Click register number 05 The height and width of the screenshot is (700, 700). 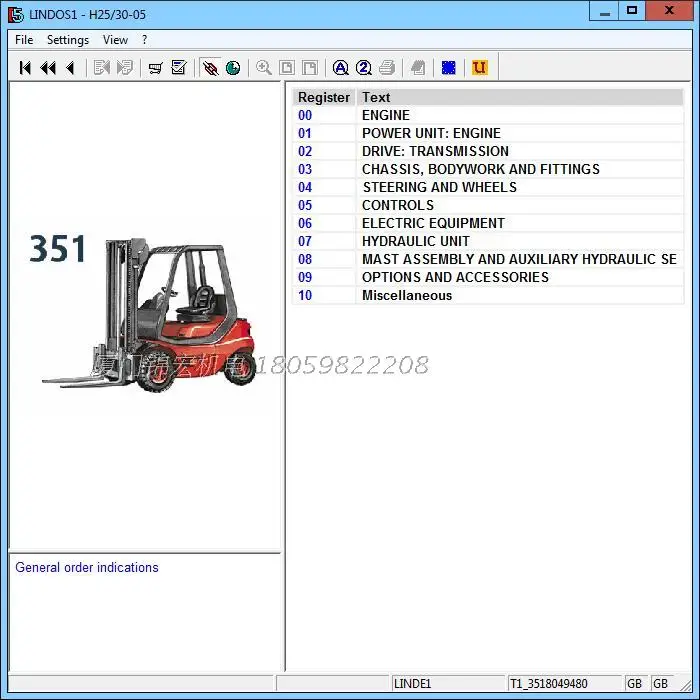coord(305,205)
